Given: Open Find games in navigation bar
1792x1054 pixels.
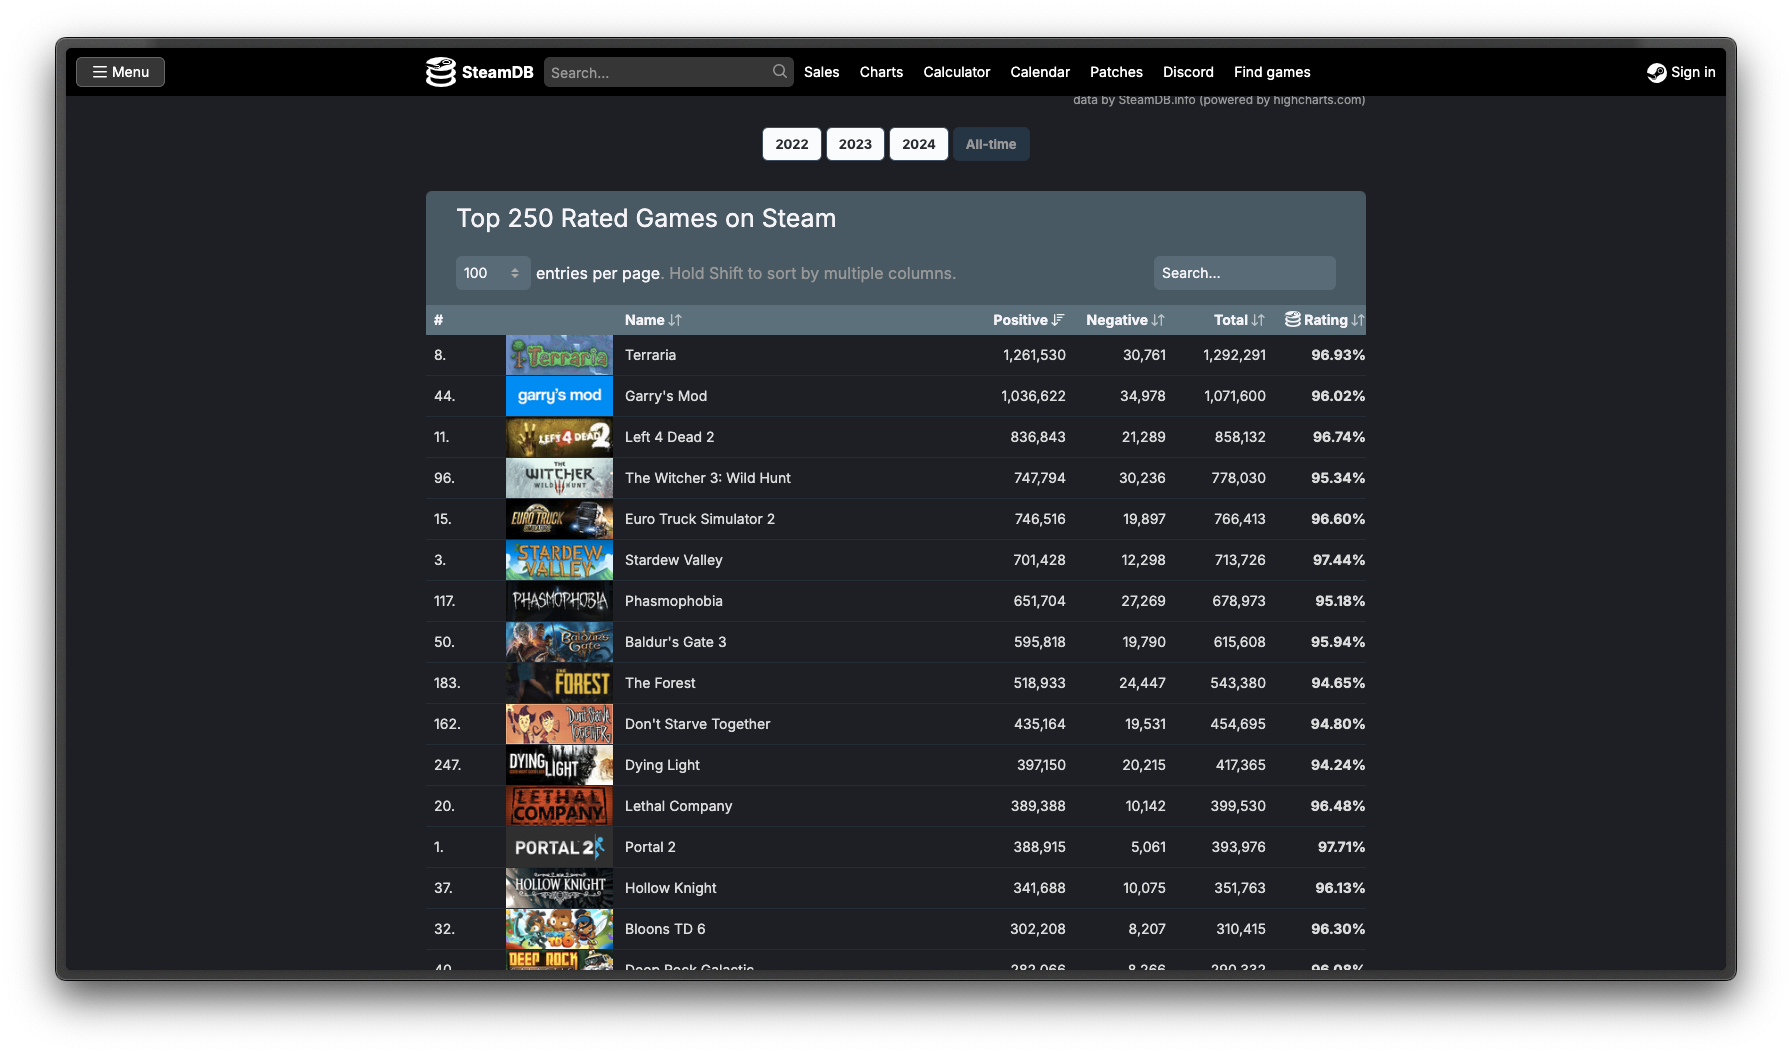Looking at the screenshot, I should tap(1272, 72).
